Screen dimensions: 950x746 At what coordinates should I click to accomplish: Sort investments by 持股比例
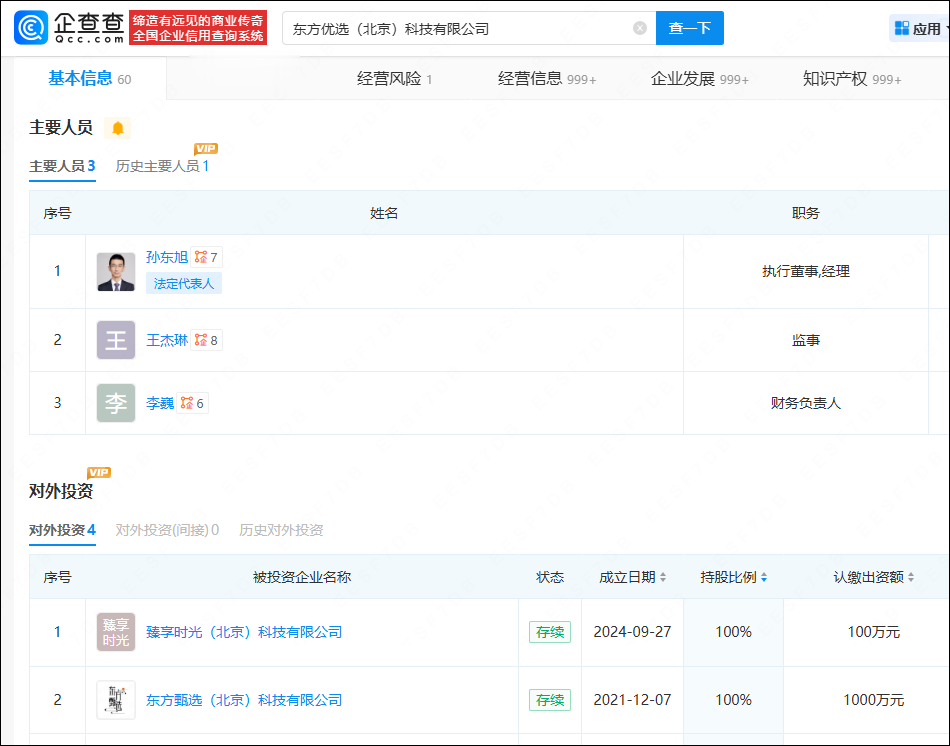pyautogui.click(x=764, y=577)
